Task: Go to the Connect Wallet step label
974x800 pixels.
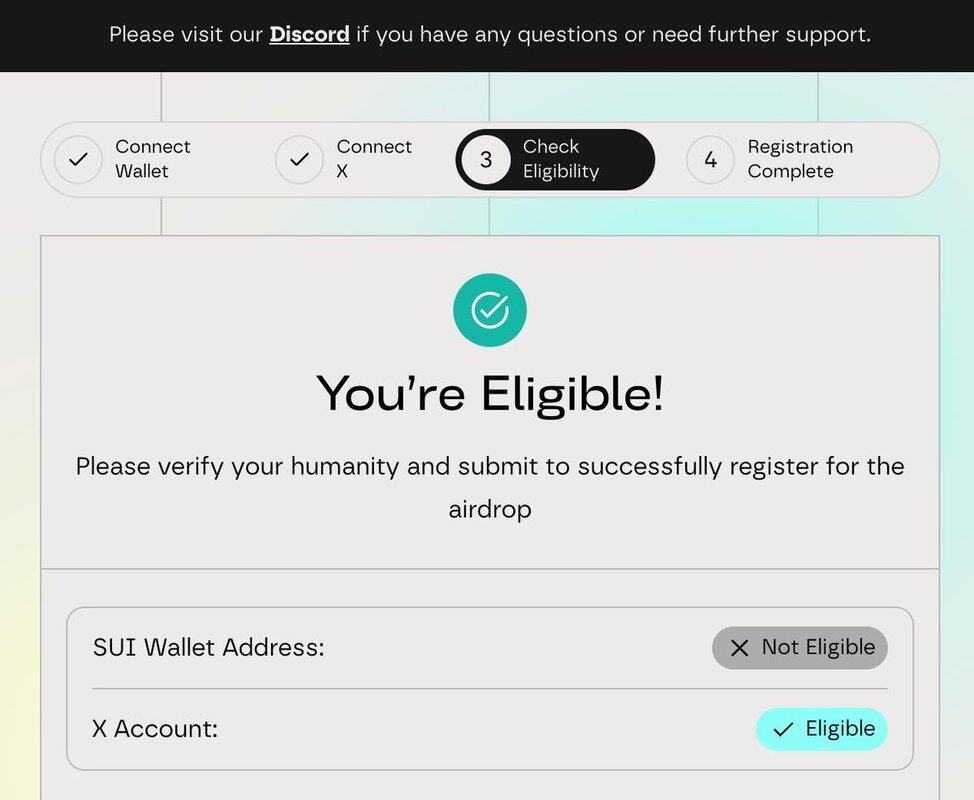Action: [x=152, y=159]
